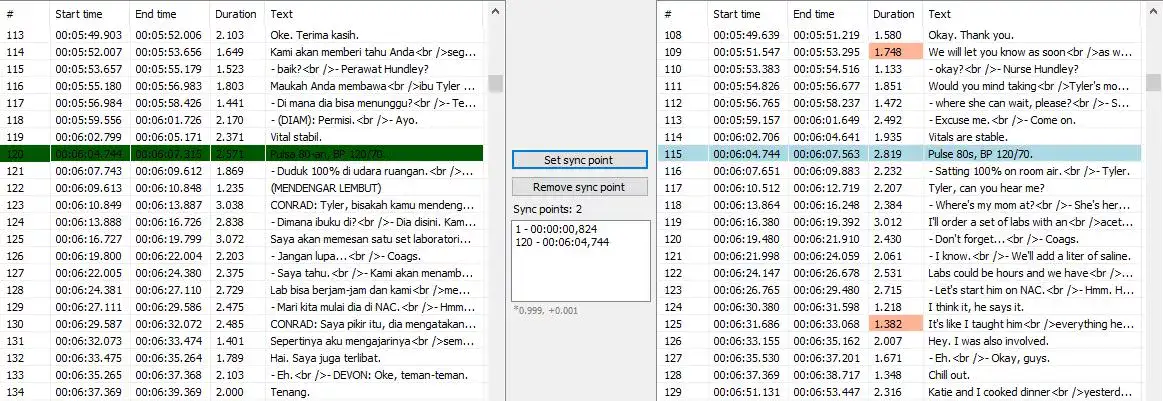Viewport: 1163px width, 401px height.
Task: Select right row 111 'Would you mind taking'
Action: 900,86
